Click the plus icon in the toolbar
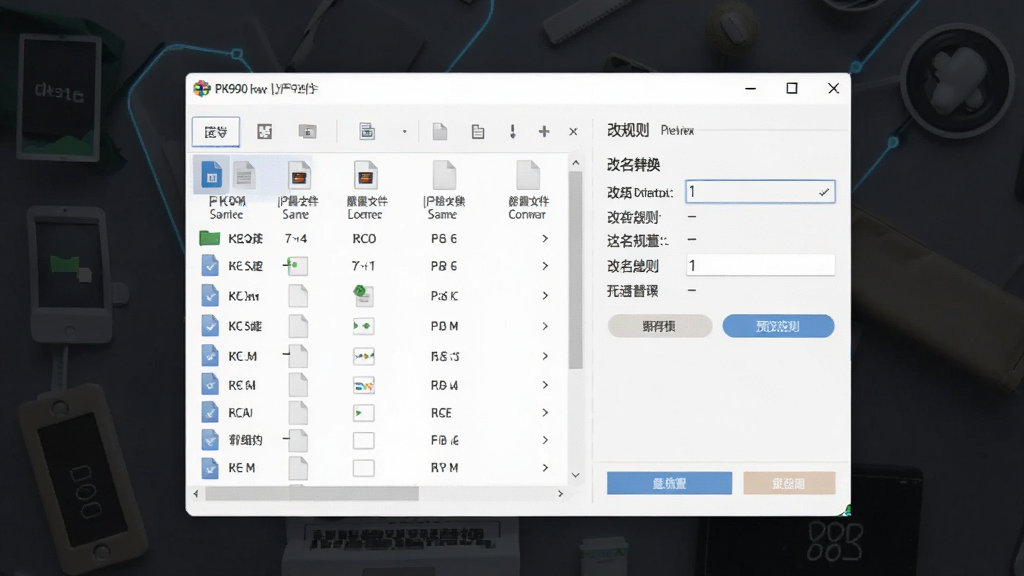1024x576 pixels. [x=544, y=131]
